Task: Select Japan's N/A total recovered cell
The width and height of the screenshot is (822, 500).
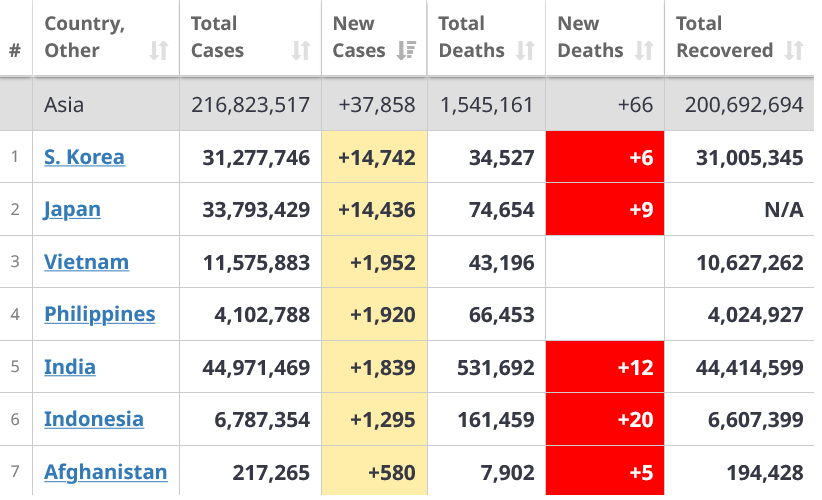Action: [x=738, y=209]
